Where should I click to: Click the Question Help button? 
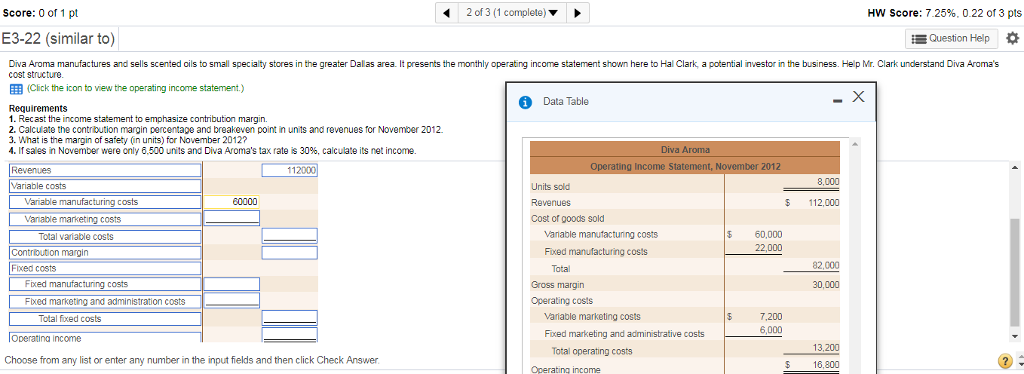tap(952, 39)
